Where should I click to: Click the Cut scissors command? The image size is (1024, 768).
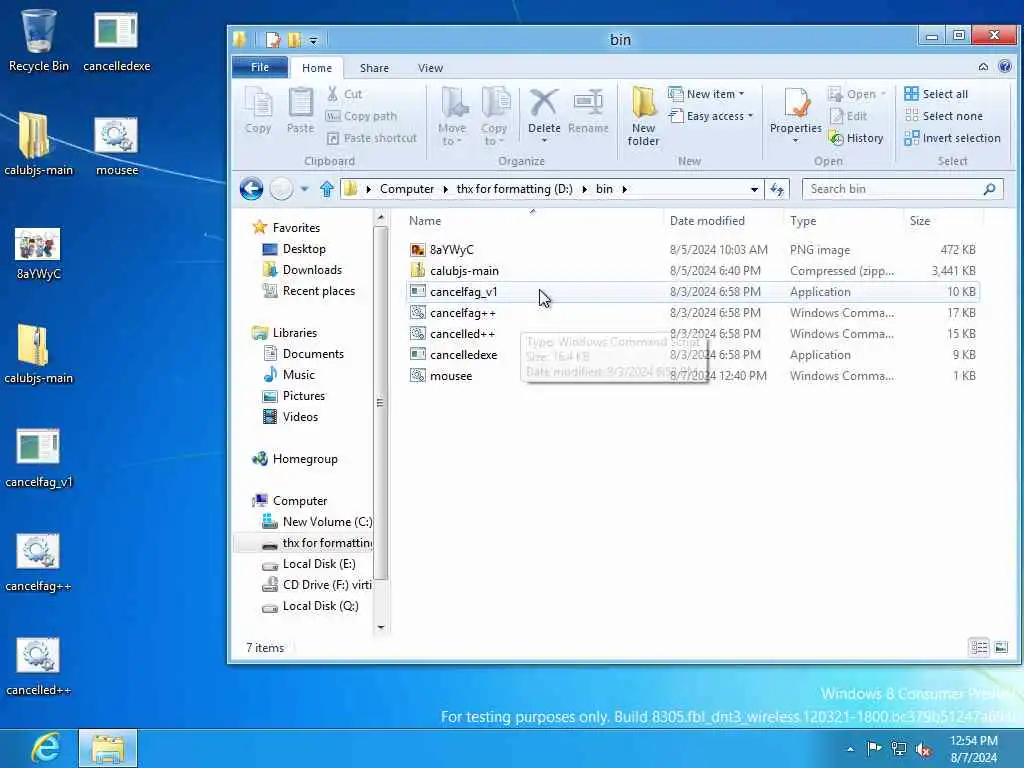point(344,94)
